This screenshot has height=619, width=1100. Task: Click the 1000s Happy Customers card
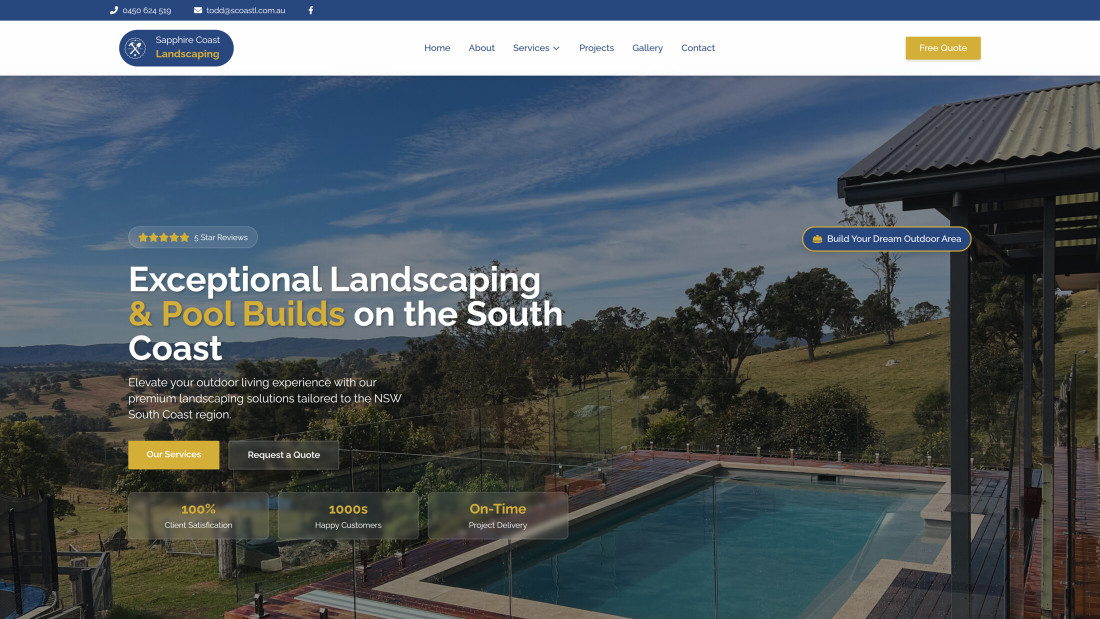coord(348,516)
